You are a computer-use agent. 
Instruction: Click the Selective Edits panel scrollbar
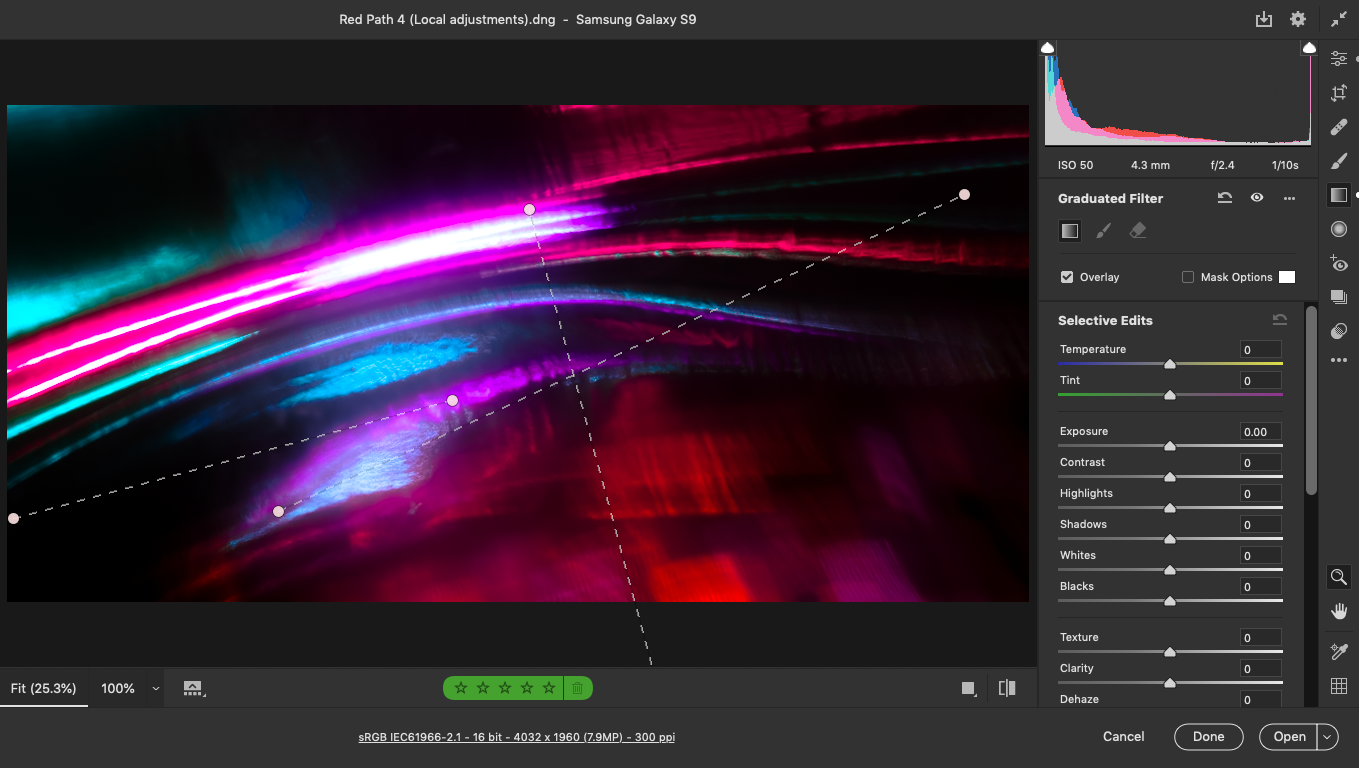[x=1311, y=400]
